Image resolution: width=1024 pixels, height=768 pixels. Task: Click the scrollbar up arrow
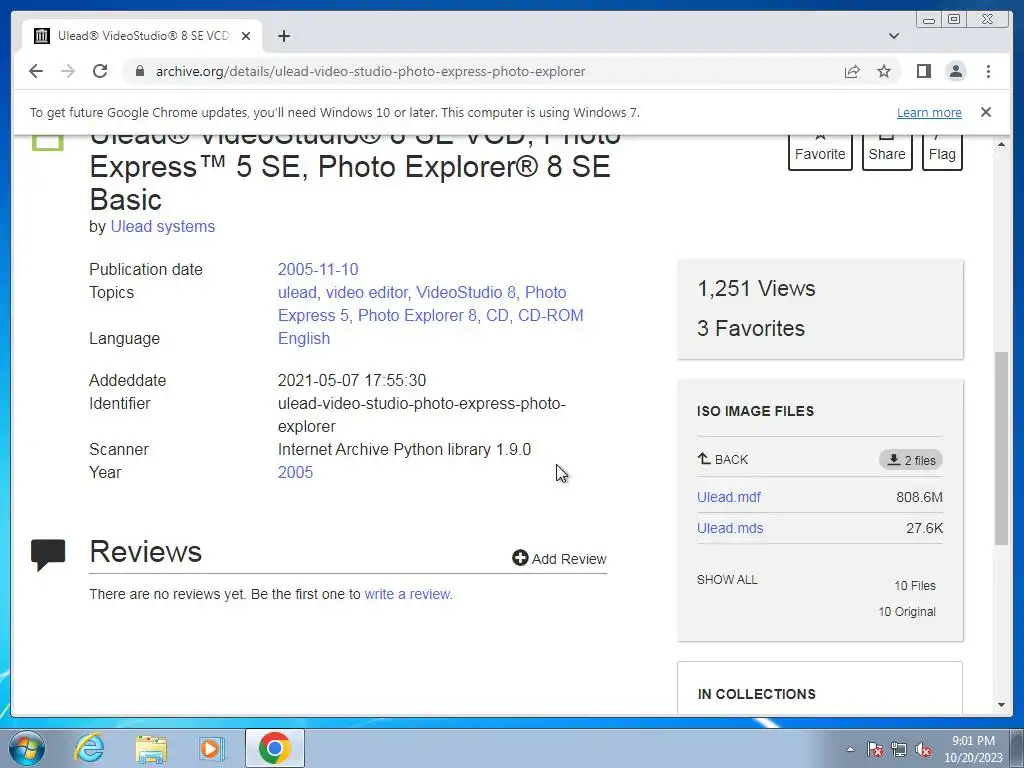(1001, 144)
